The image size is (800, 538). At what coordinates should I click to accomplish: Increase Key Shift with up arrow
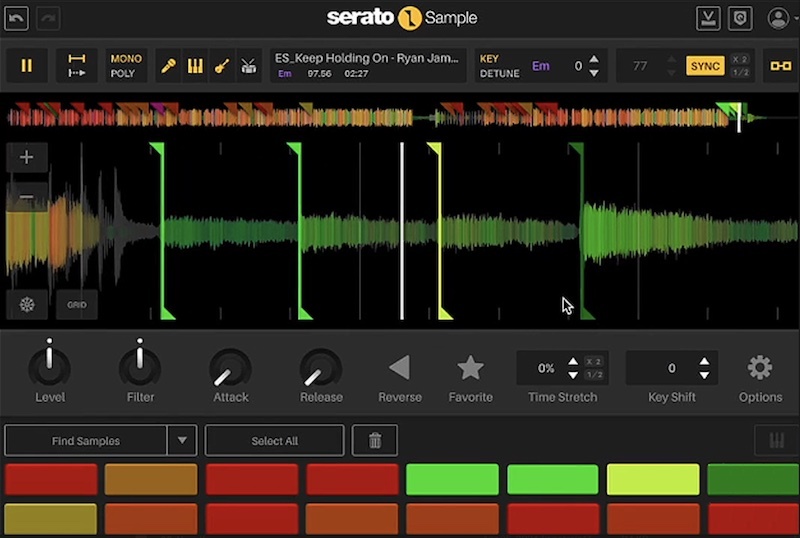click(705, 361)
